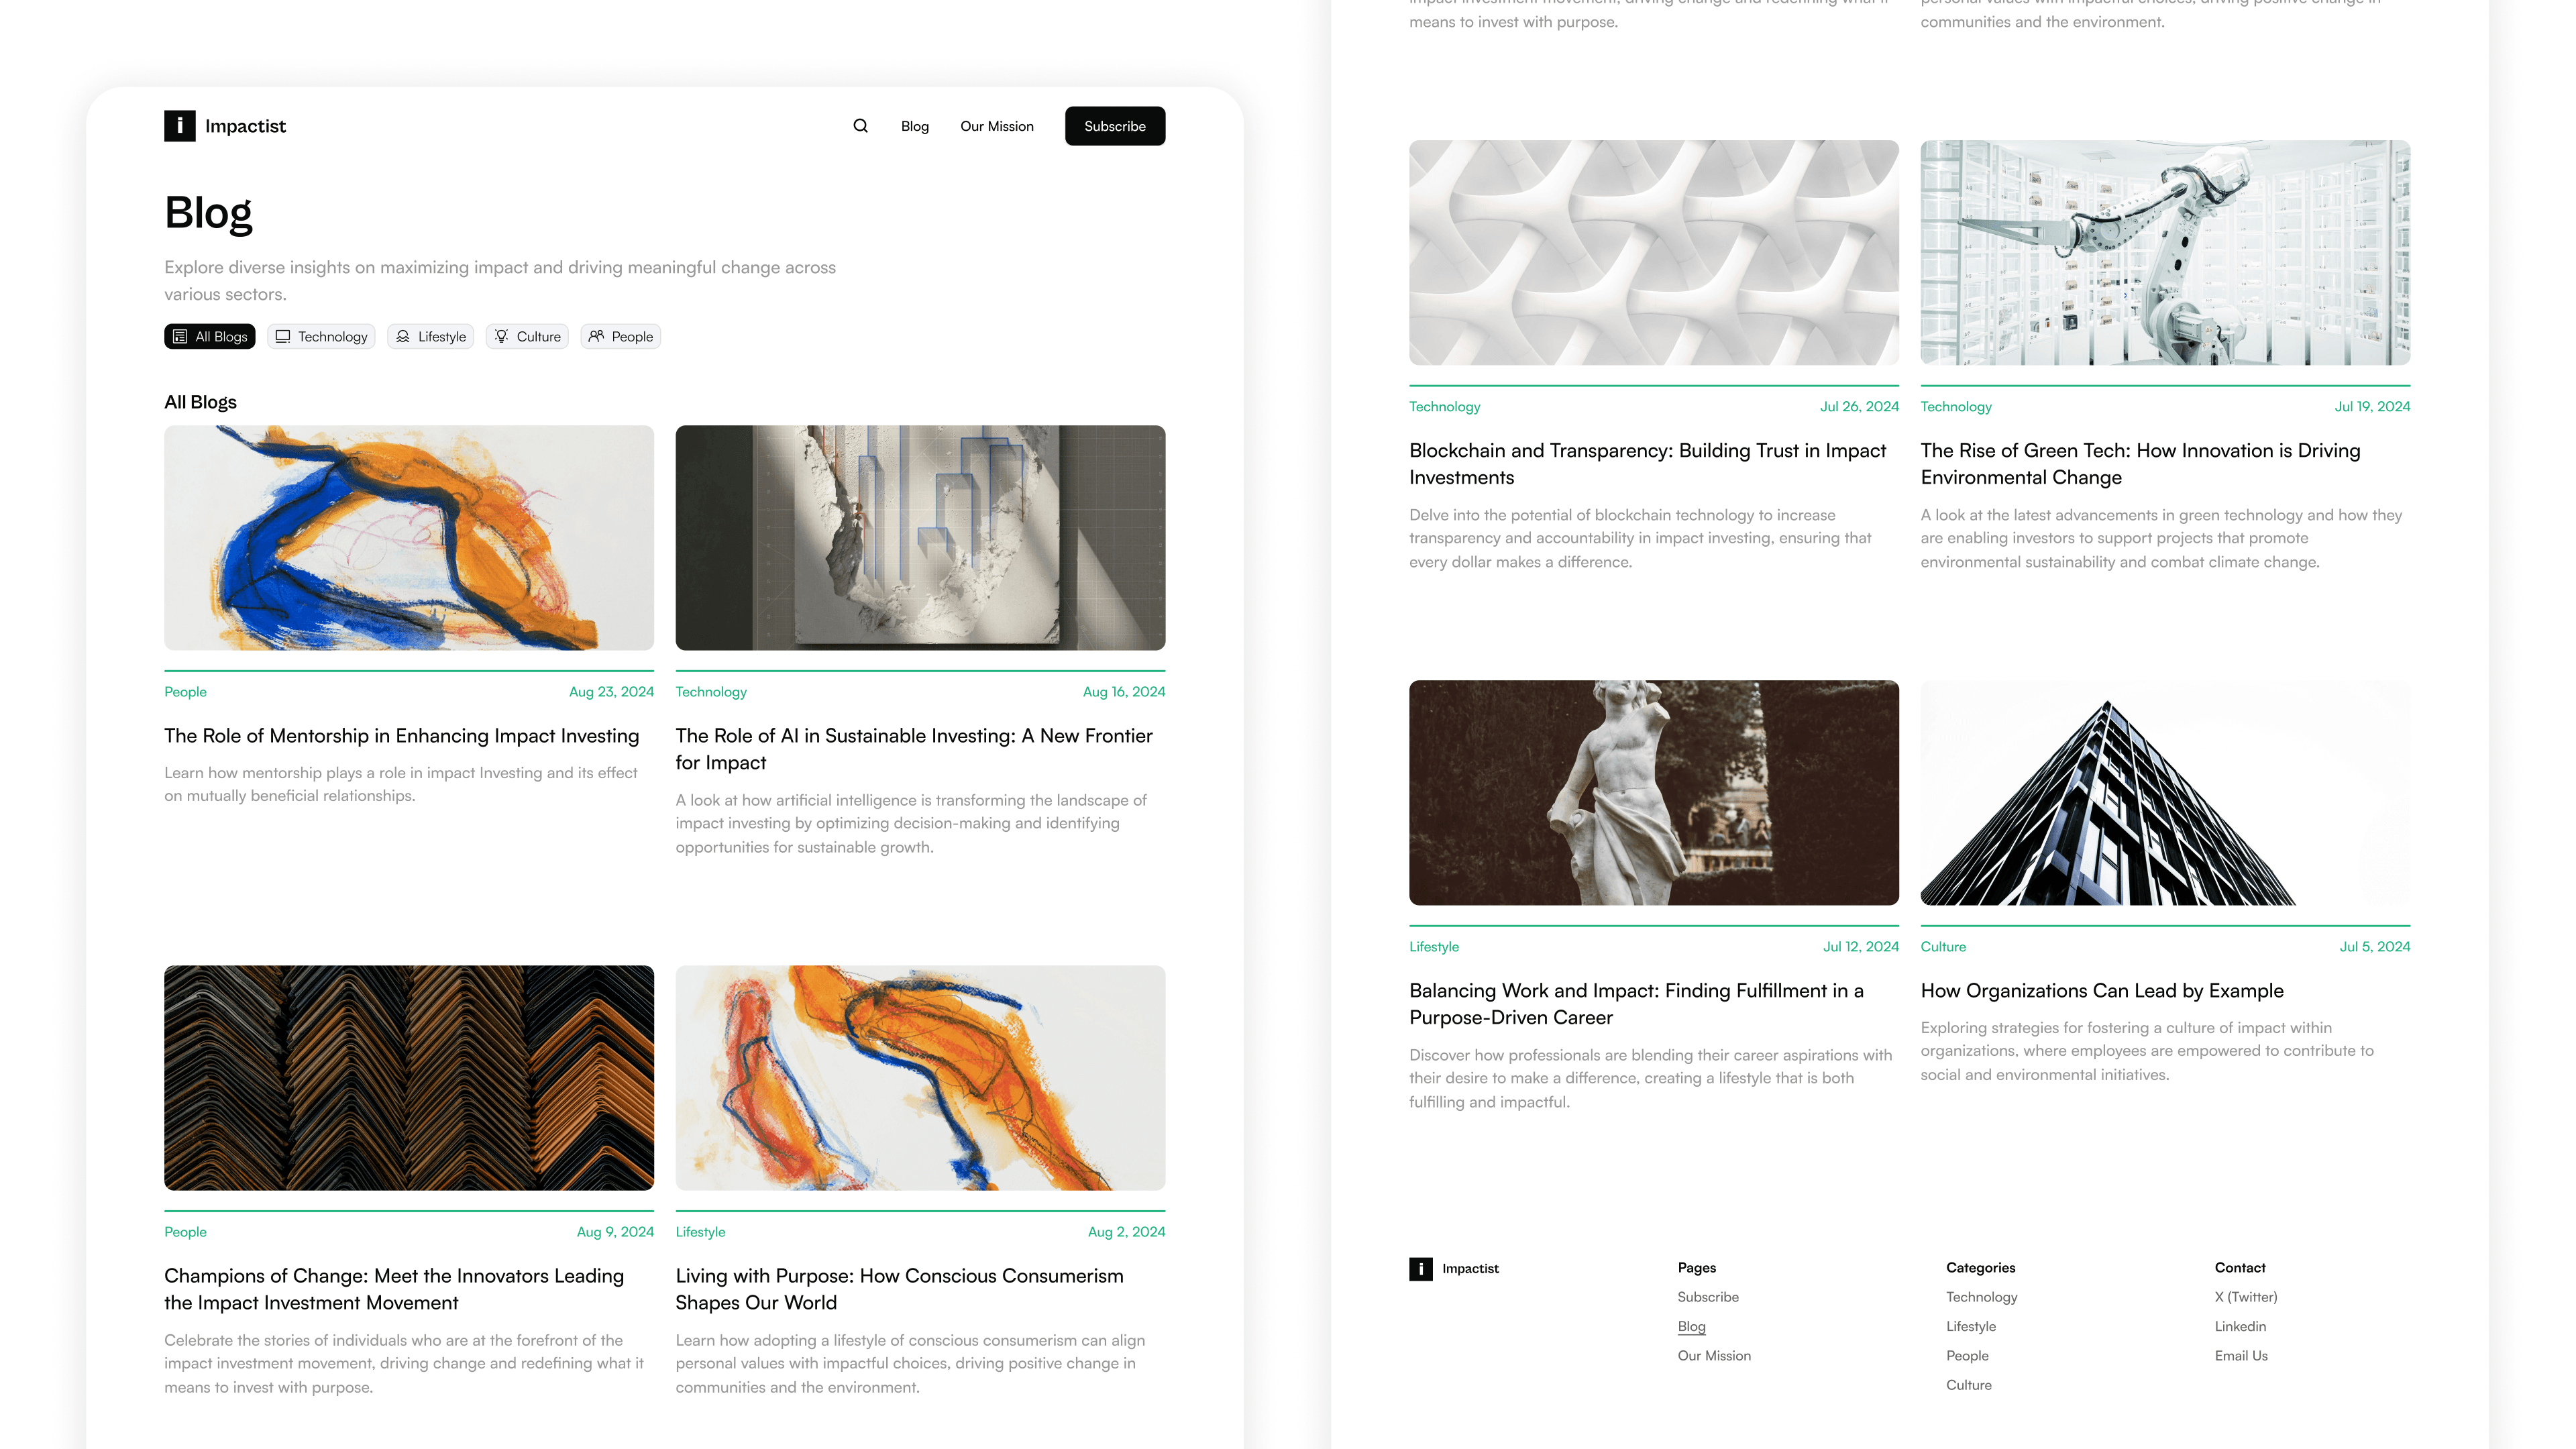Click the 'Aug 23, 2024' date
Viewport: 2576px width, 1449px height.
point(611,692)
